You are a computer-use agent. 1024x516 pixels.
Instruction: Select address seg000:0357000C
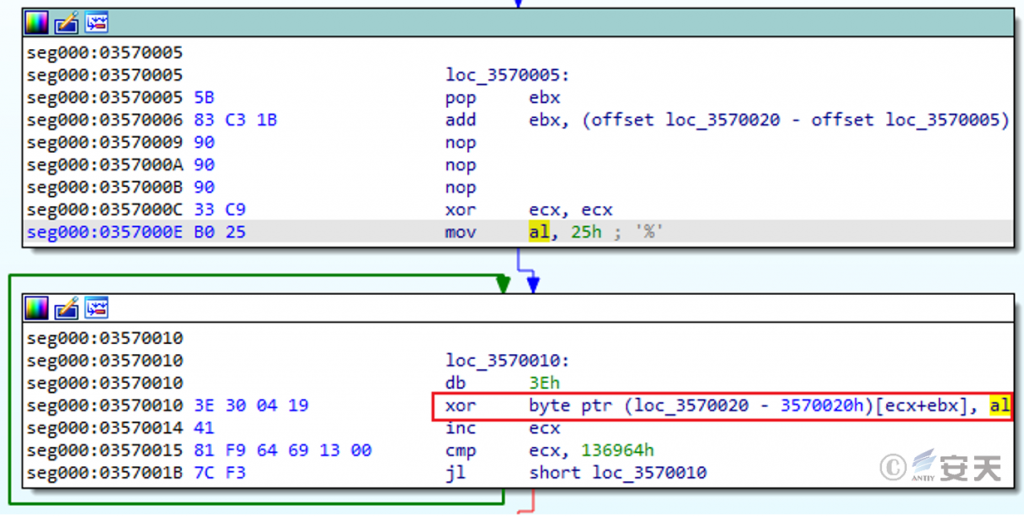click(104, 210)
